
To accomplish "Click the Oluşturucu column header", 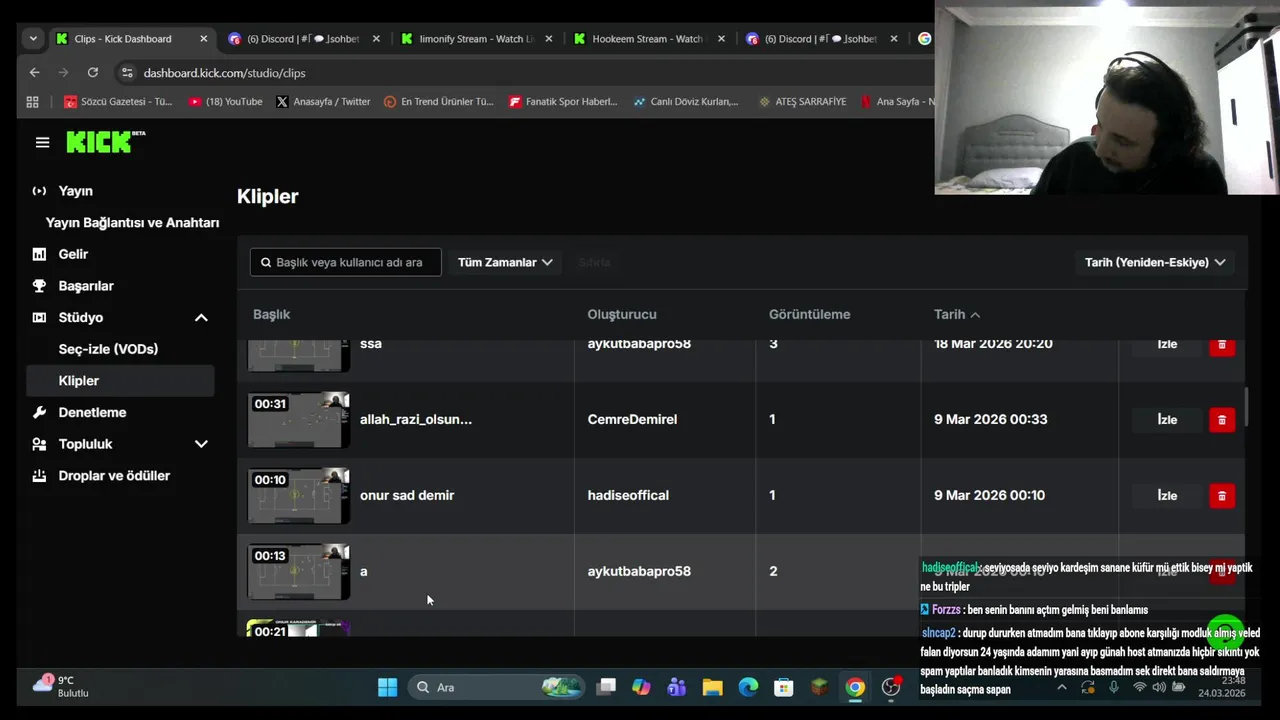I will click(x=621, y=314).
